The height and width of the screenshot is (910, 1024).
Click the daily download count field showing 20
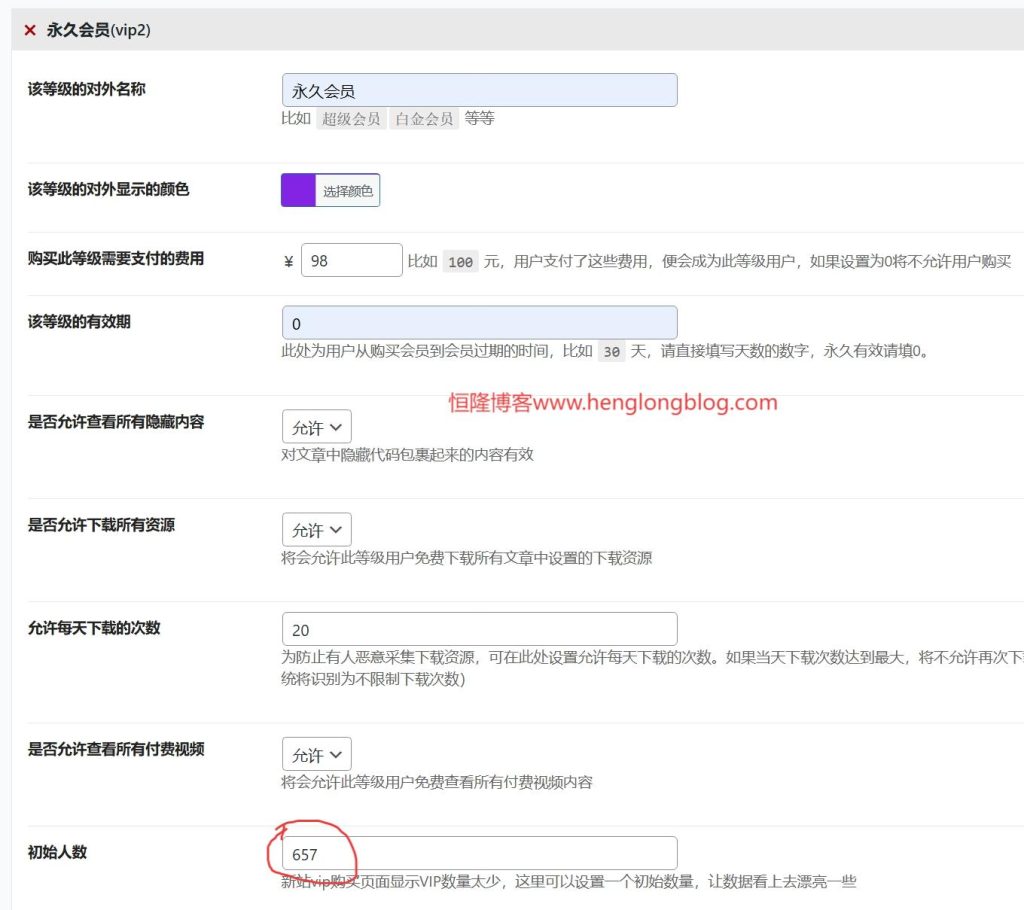[479, 629]
